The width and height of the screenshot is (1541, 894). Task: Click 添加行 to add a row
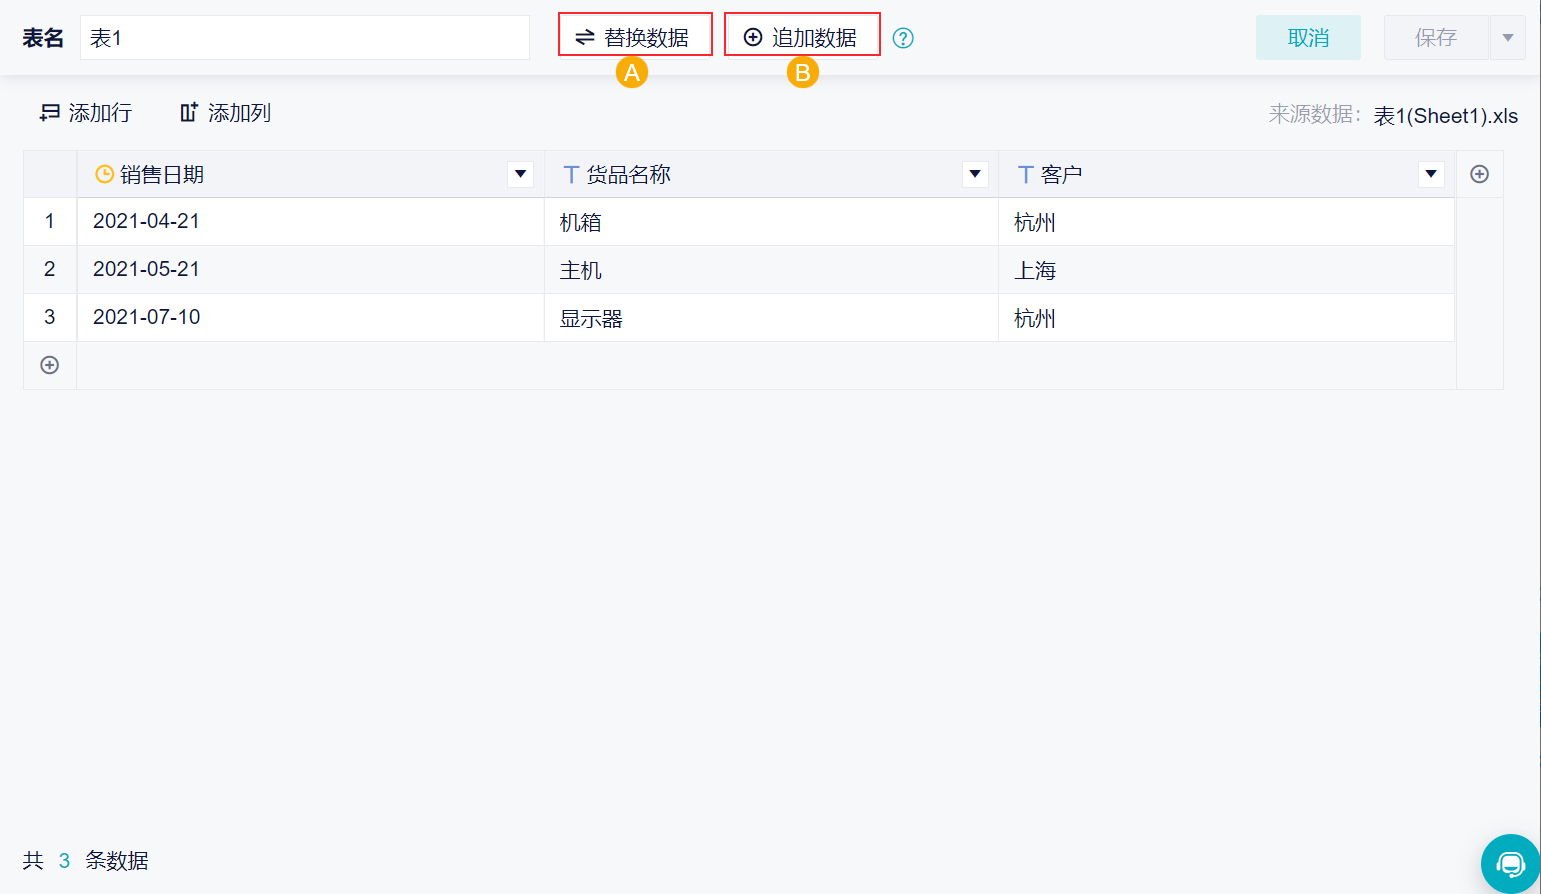[x=86, y=113]
